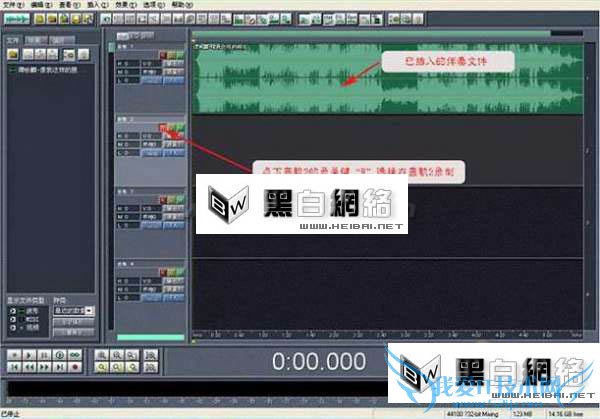Image resolution: width=600 pixels, height=419 pixels.
Task: Click Zoom In Horizontally magnifier icon
Action: pyautogui.click(x=101, y=355)
